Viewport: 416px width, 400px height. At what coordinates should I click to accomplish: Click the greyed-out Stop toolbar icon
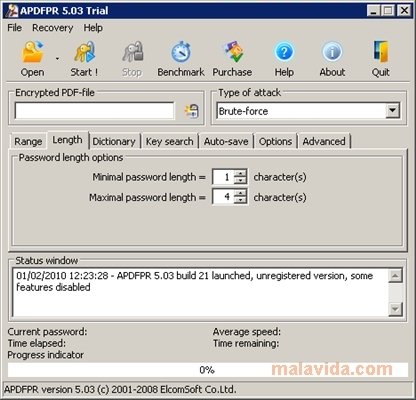click(x=132, y=52)
